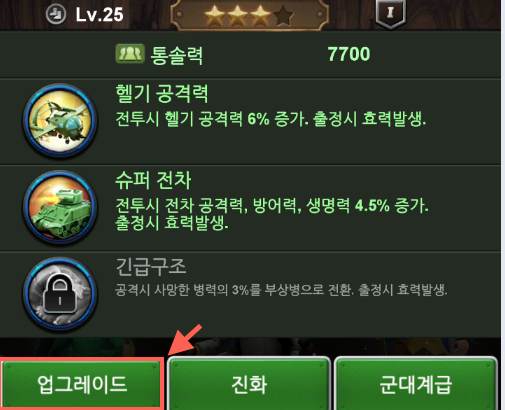505x410 pixels.
Task: Click the 3% wounded conversion description text
Action: [x=281, y=290]
